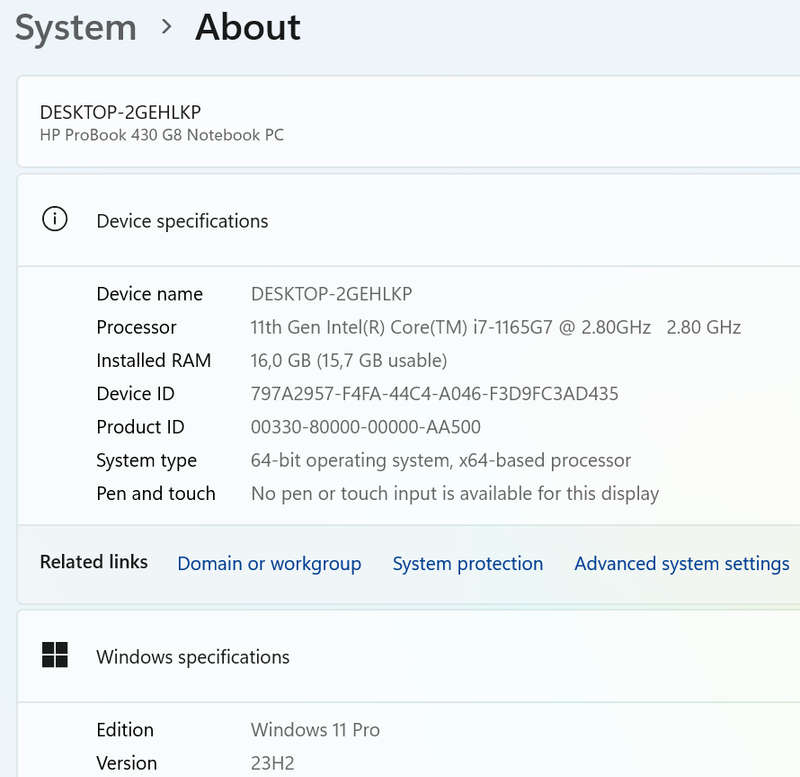The width and height of the screenshot is (800, 777).
Task: Click the Processor label
Action: (x=136, y=327)
